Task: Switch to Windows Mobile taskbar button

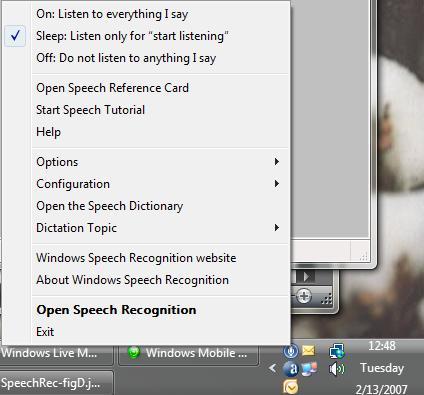Action: click(x=189, y=354)
